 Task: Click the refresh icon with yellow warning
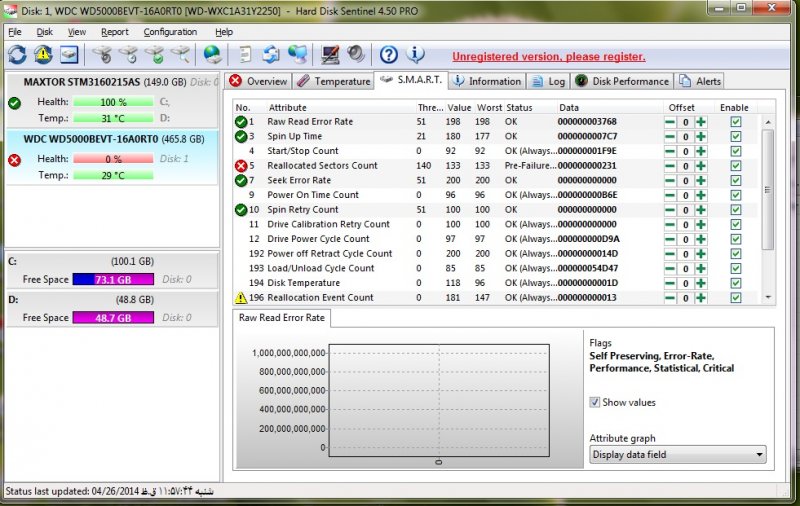coord(43,54)
